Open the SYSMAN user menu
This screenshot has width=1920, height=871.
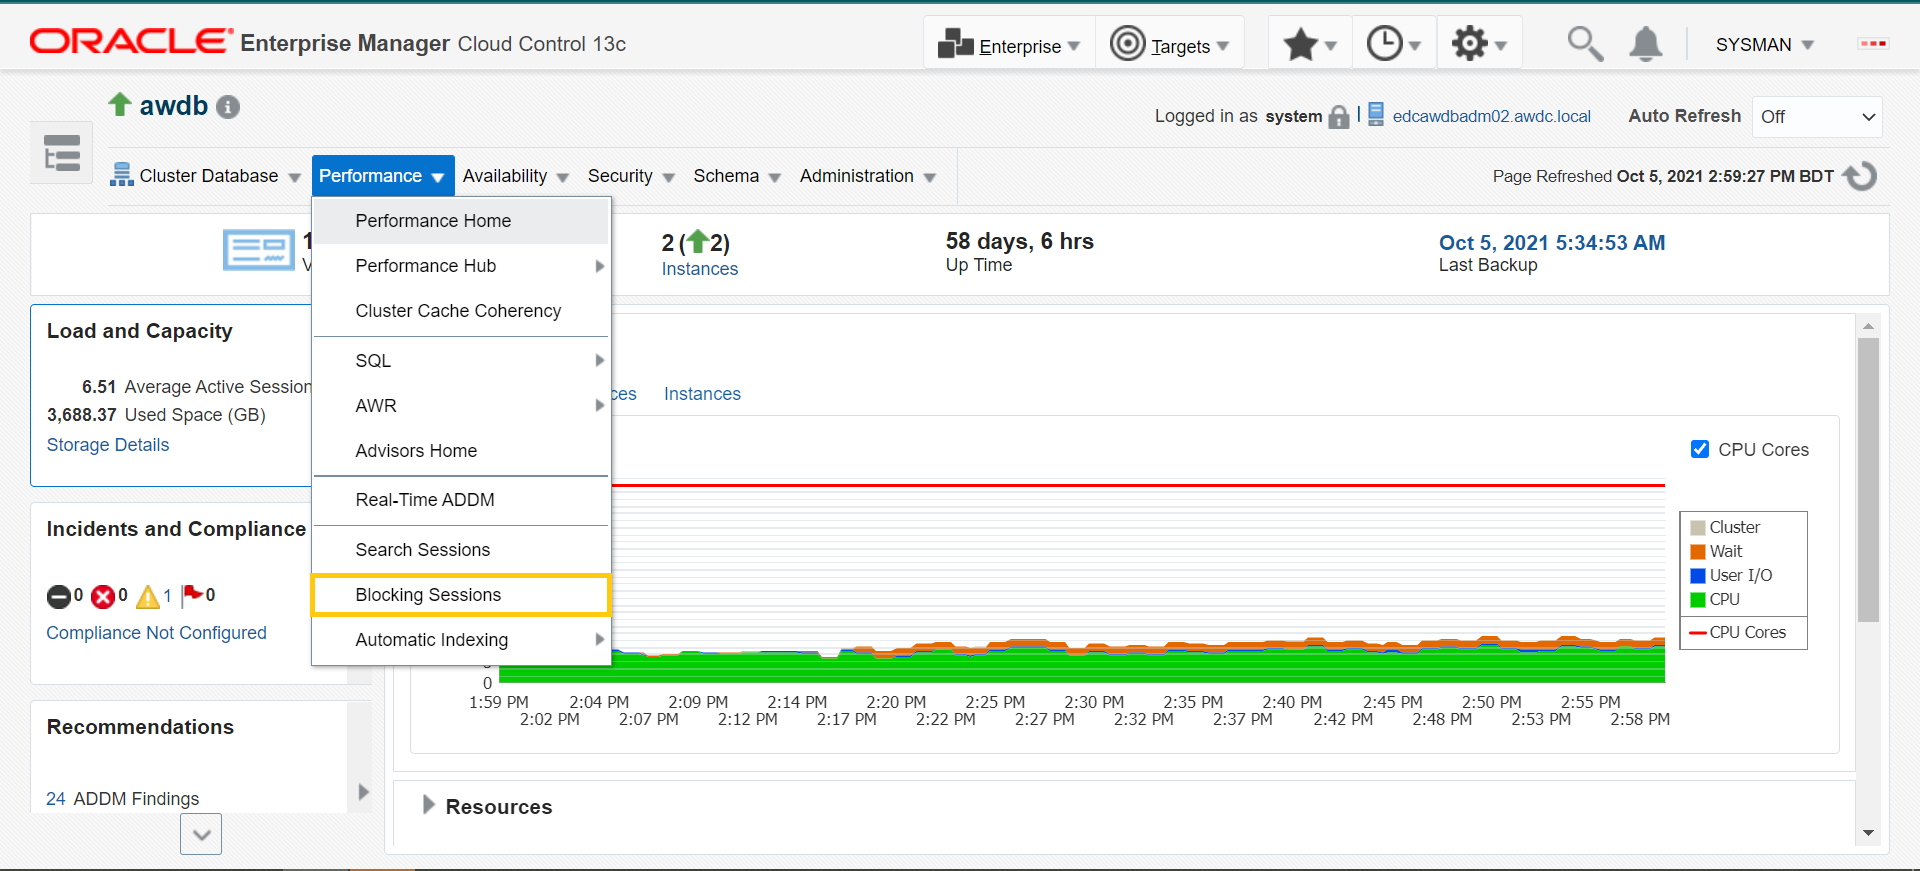click(1764, 45)
